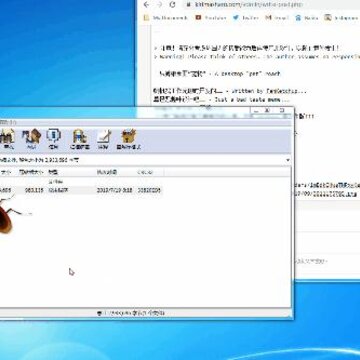Click the 'A Desktop "pet" roach' heading text
The width and height of the screenshot is (360, 360).
pos(246,74)
